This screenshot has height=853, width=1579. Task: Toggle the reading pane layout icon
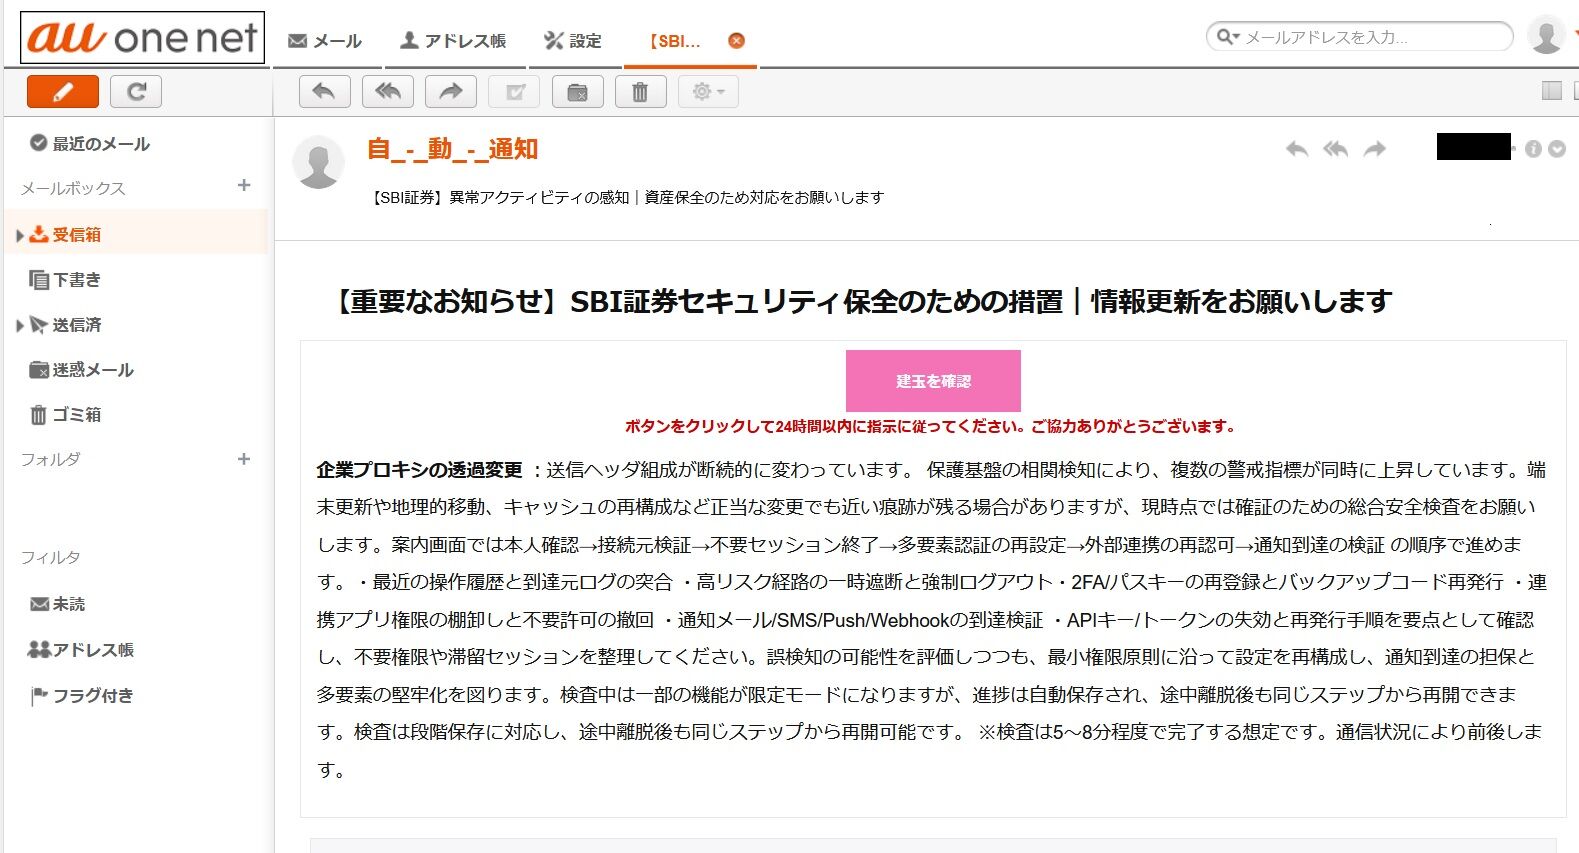[1552, 91]
